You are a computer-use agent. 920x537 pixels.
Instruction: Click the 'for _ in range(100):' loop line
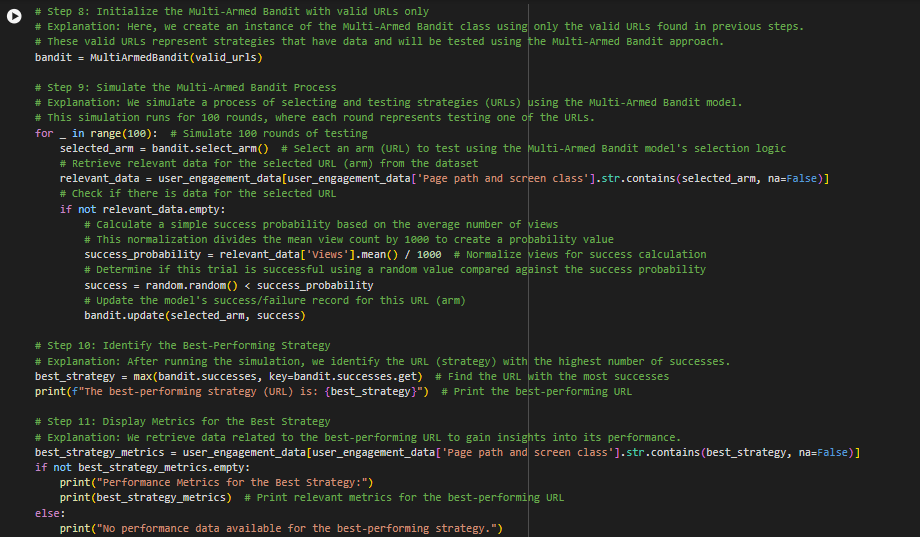[201, 133]
